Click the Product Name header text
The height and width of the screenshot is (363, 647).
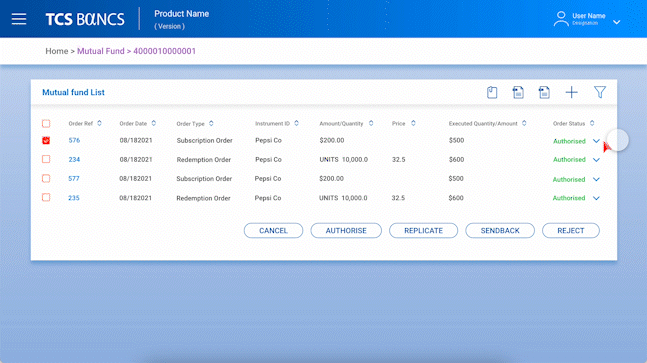[x=182, y=14]
